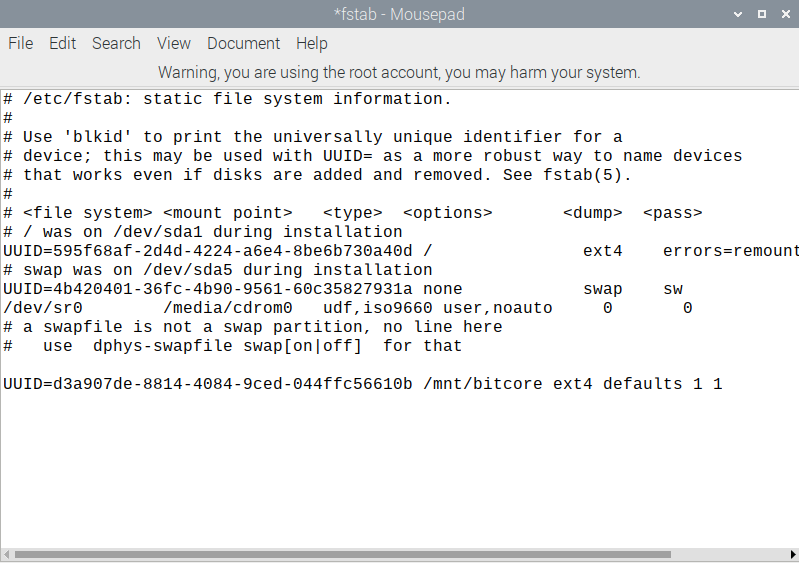The width and height of the screenshot is (799, 563).
Task: Maximize the Mousepad window
Action: click(x=762, y=14)
